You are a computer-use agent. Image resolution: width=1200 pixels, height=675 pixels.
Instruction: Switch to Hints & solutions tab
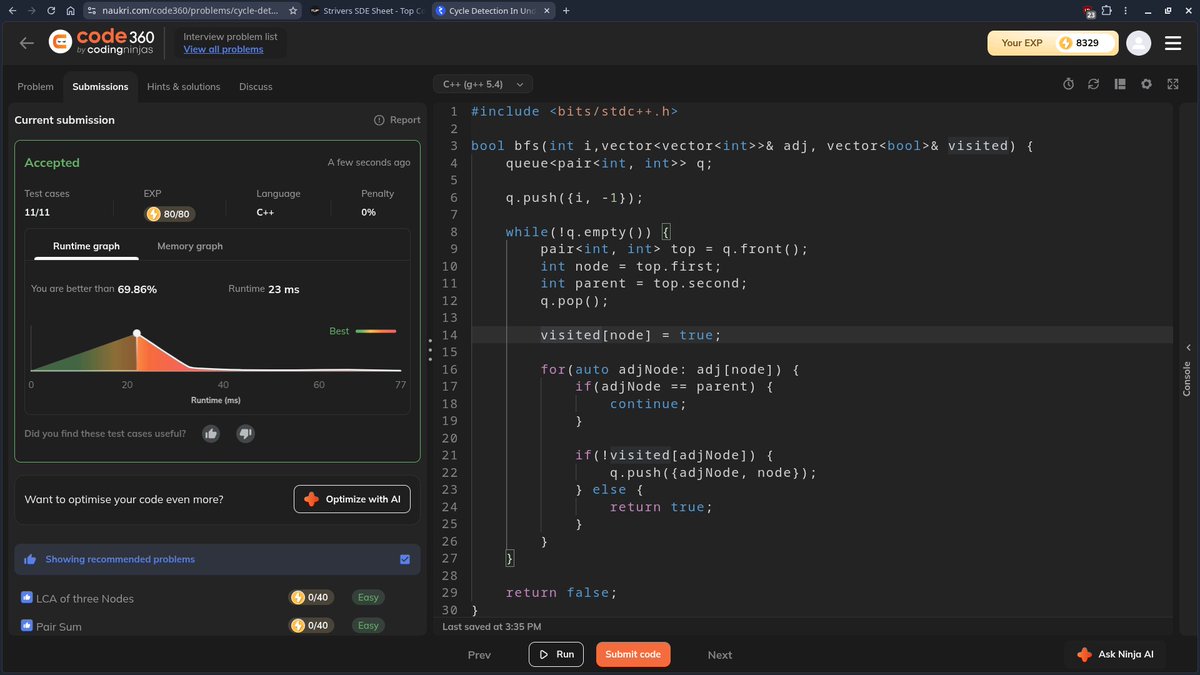(x=183, y=86)
